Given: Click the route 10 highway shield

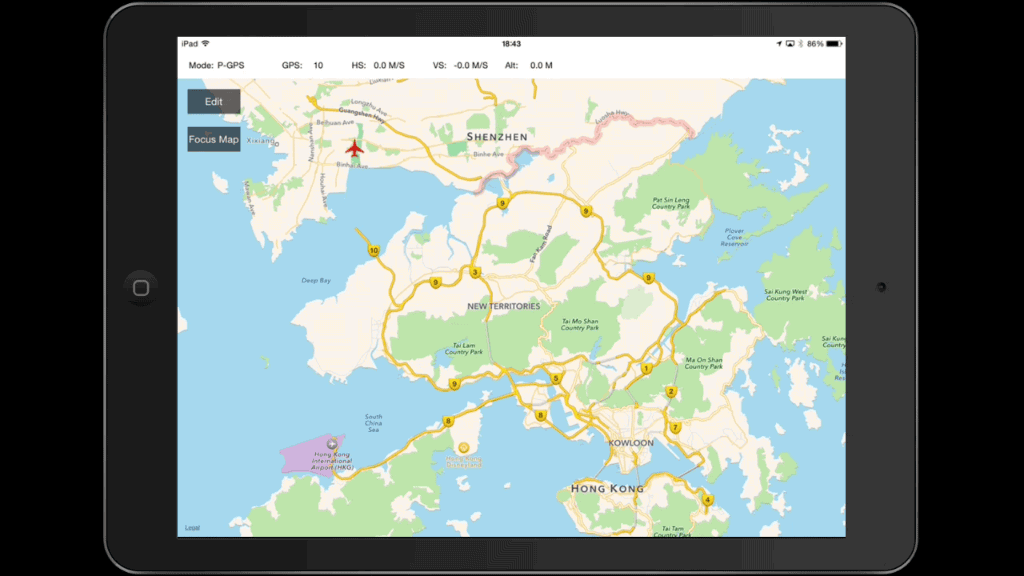Looking at the screenshot, I should (x=373, y=251).
